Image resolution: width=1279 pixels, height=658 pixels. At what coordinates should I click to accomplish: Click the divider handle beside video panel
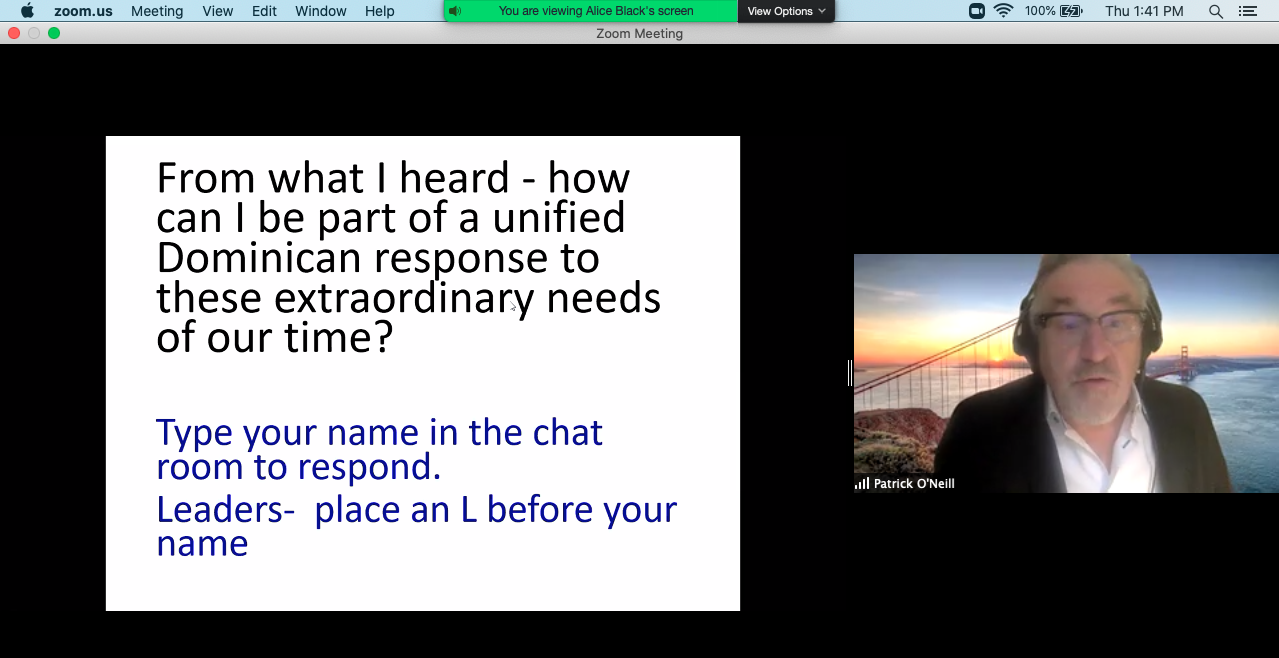point(850,373)
